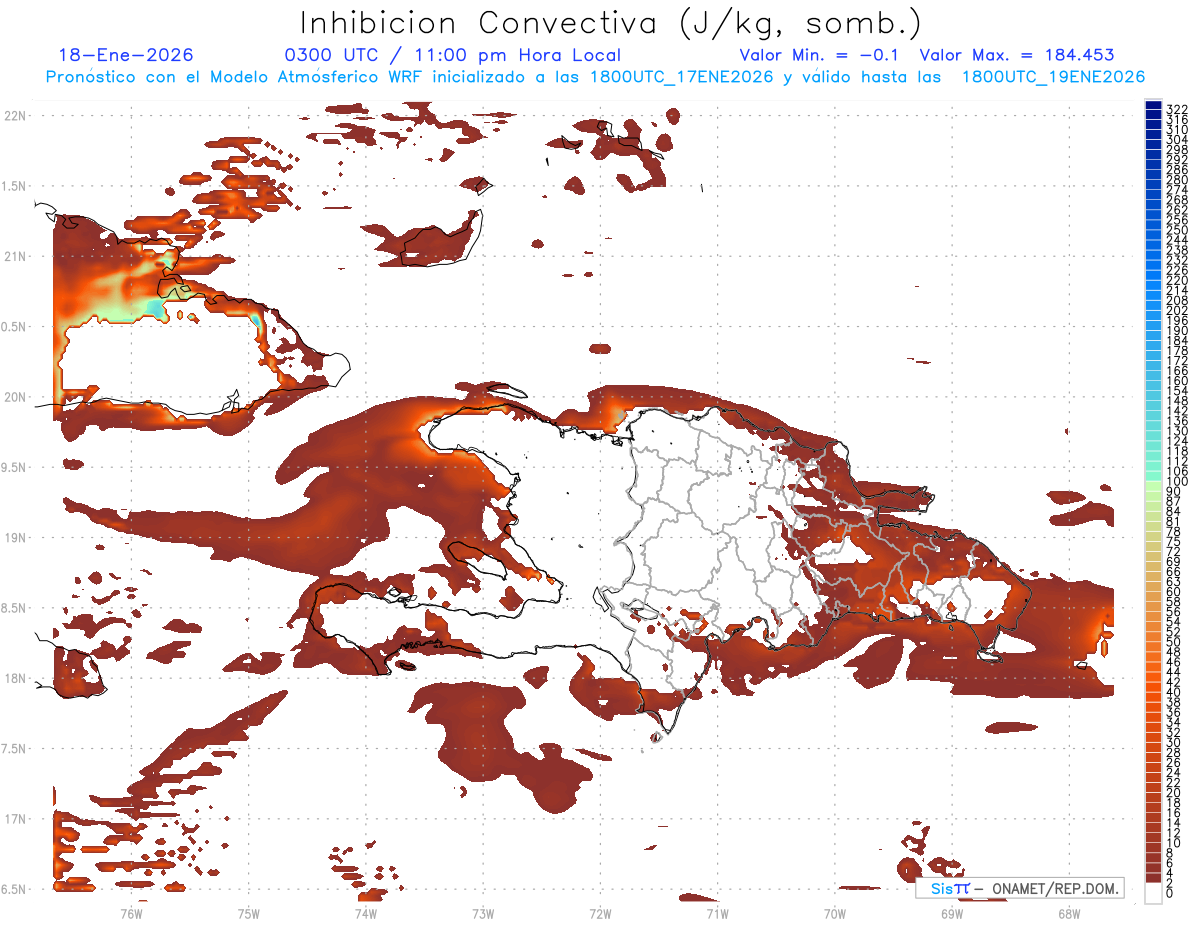
Task: Click the "160" value on the color scale
Action: (x=1177, y=381)
